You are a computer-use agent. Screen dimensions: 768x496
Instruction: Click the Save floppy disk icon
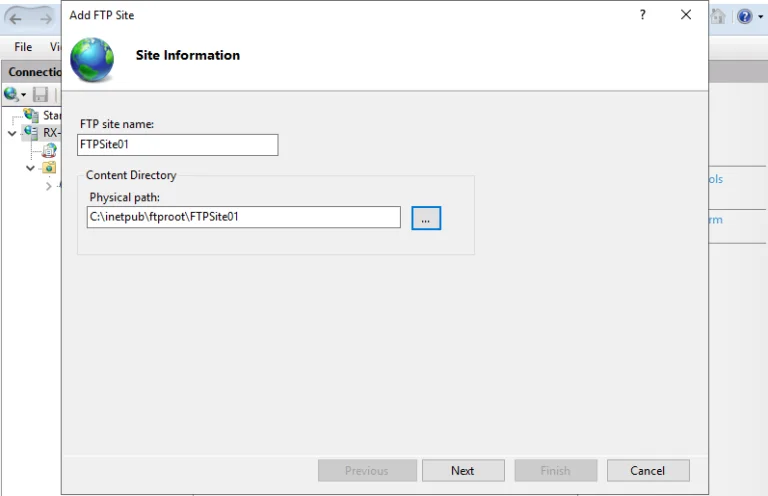pos(40,94)
